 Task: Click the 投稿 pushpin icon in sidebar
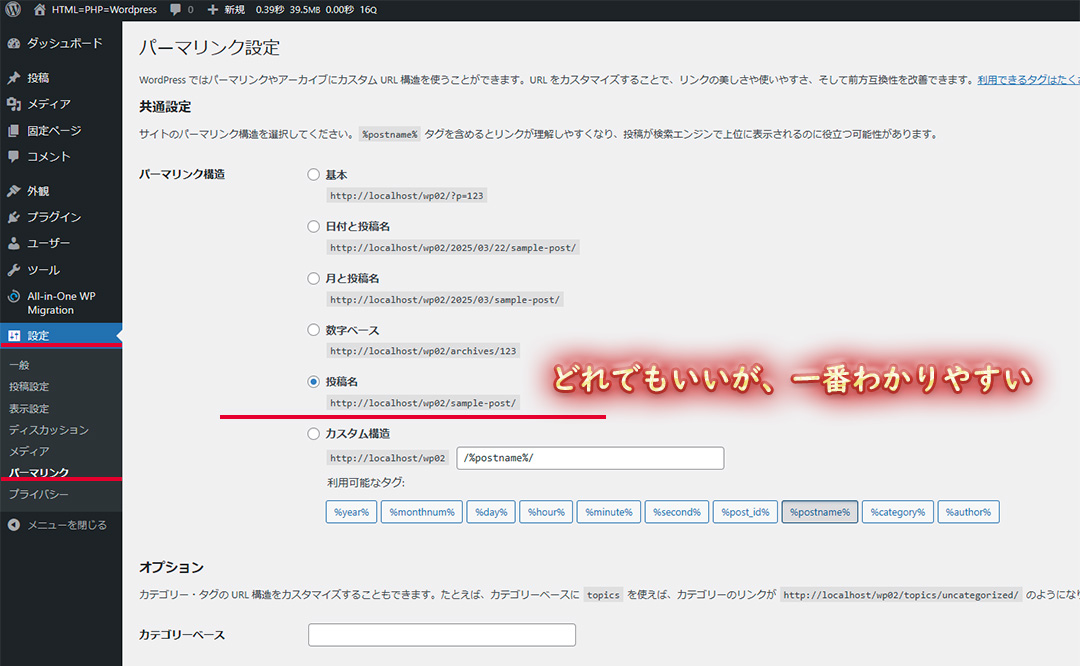coord(14,78)
